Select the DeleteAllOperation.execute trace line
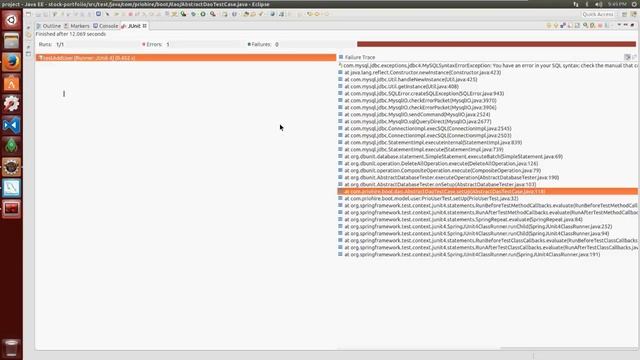Viewport: 640px width, 360px height. pos(438,163)
